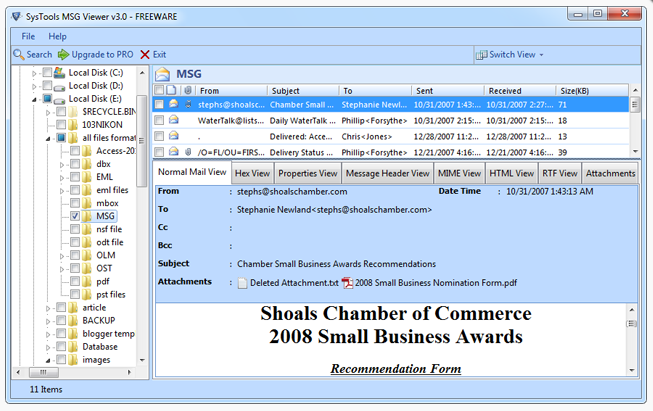Tick checkbox for WaterTalk@lists message row
Image resolution: width=653 pixels, height=411 pixels.
coord(159,120)
